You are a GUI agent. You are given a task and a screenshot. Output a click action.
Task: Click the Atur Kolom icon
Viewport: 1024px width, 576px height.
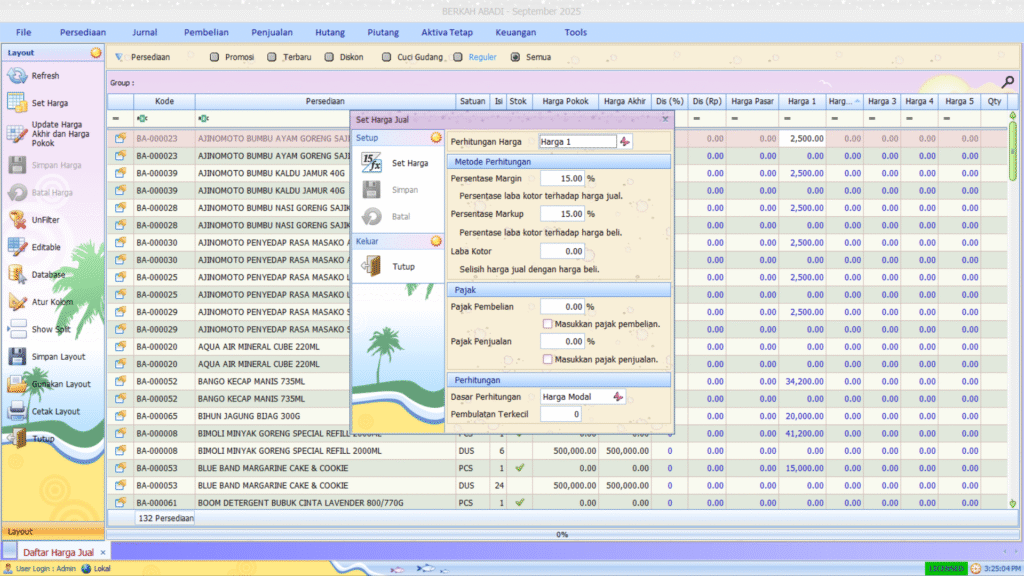point(17,301)
